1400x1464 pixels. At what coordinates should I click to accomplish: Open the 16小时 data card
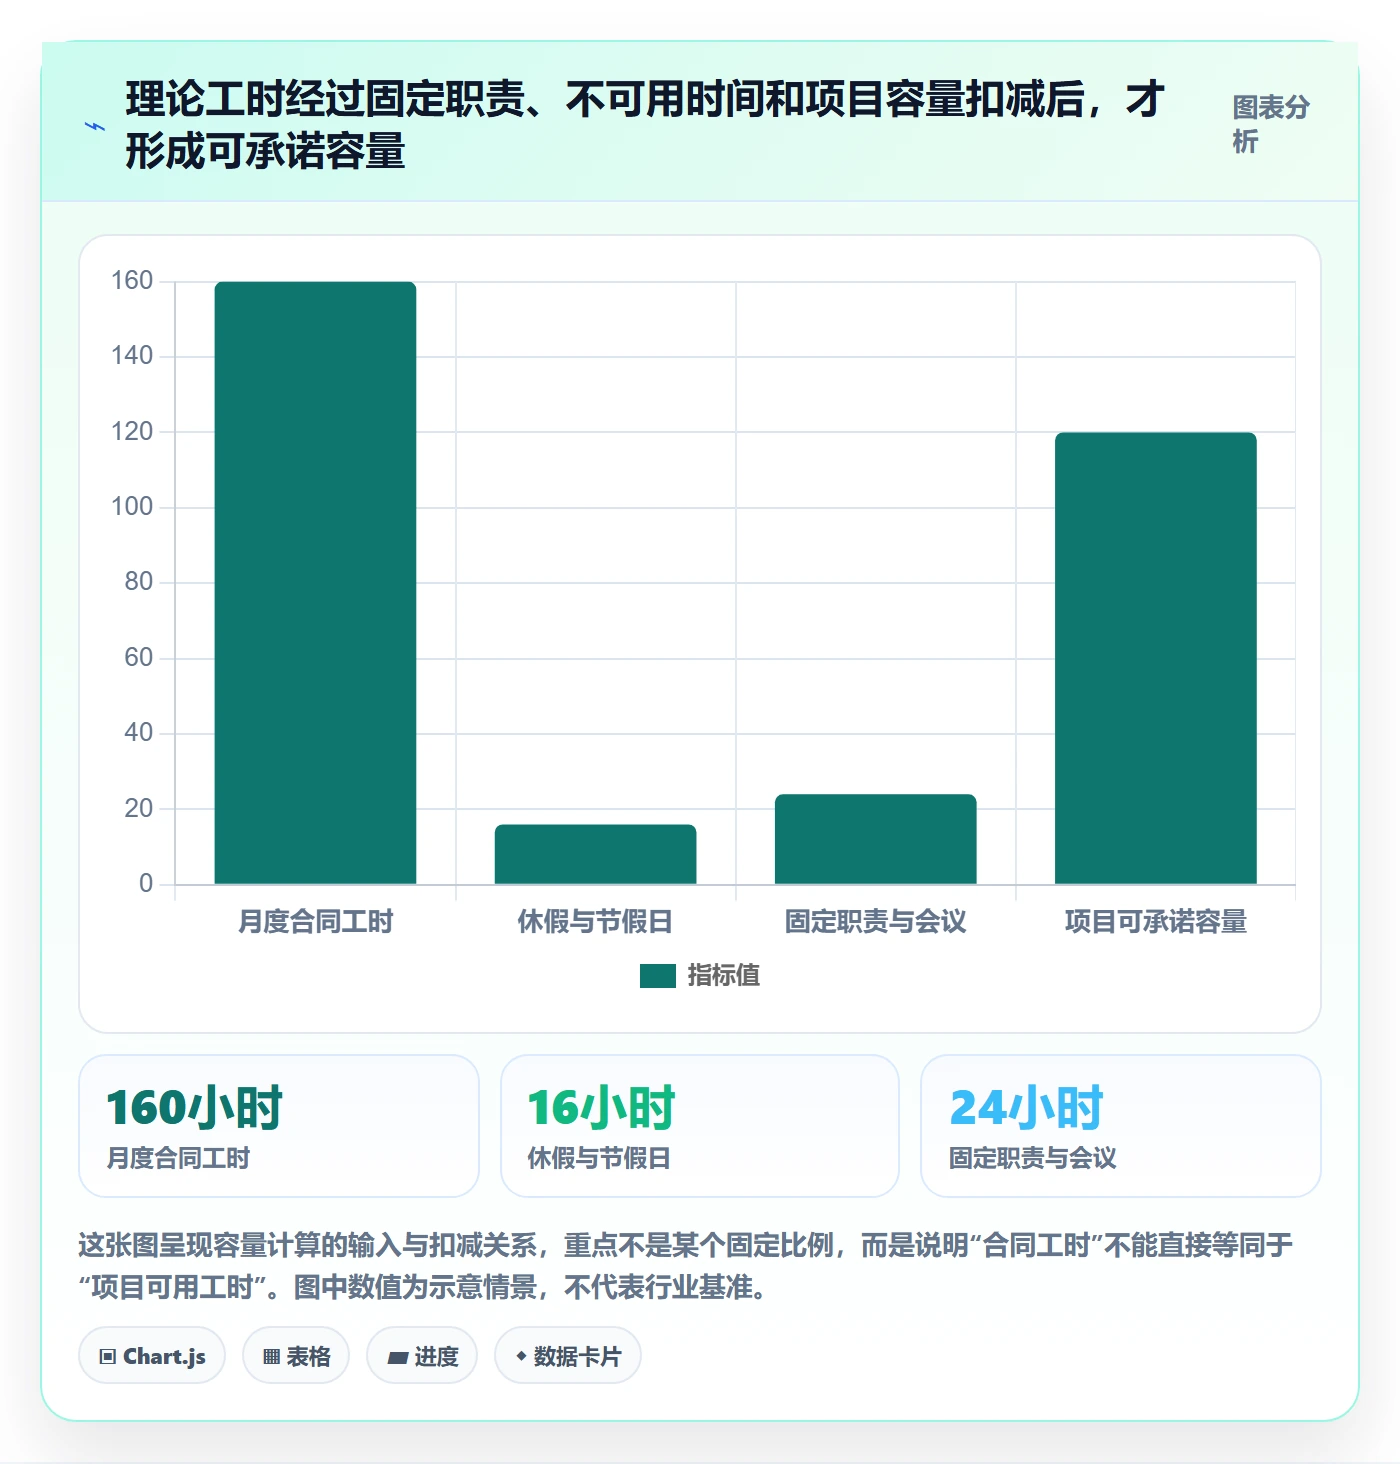tap(700, 1126)
